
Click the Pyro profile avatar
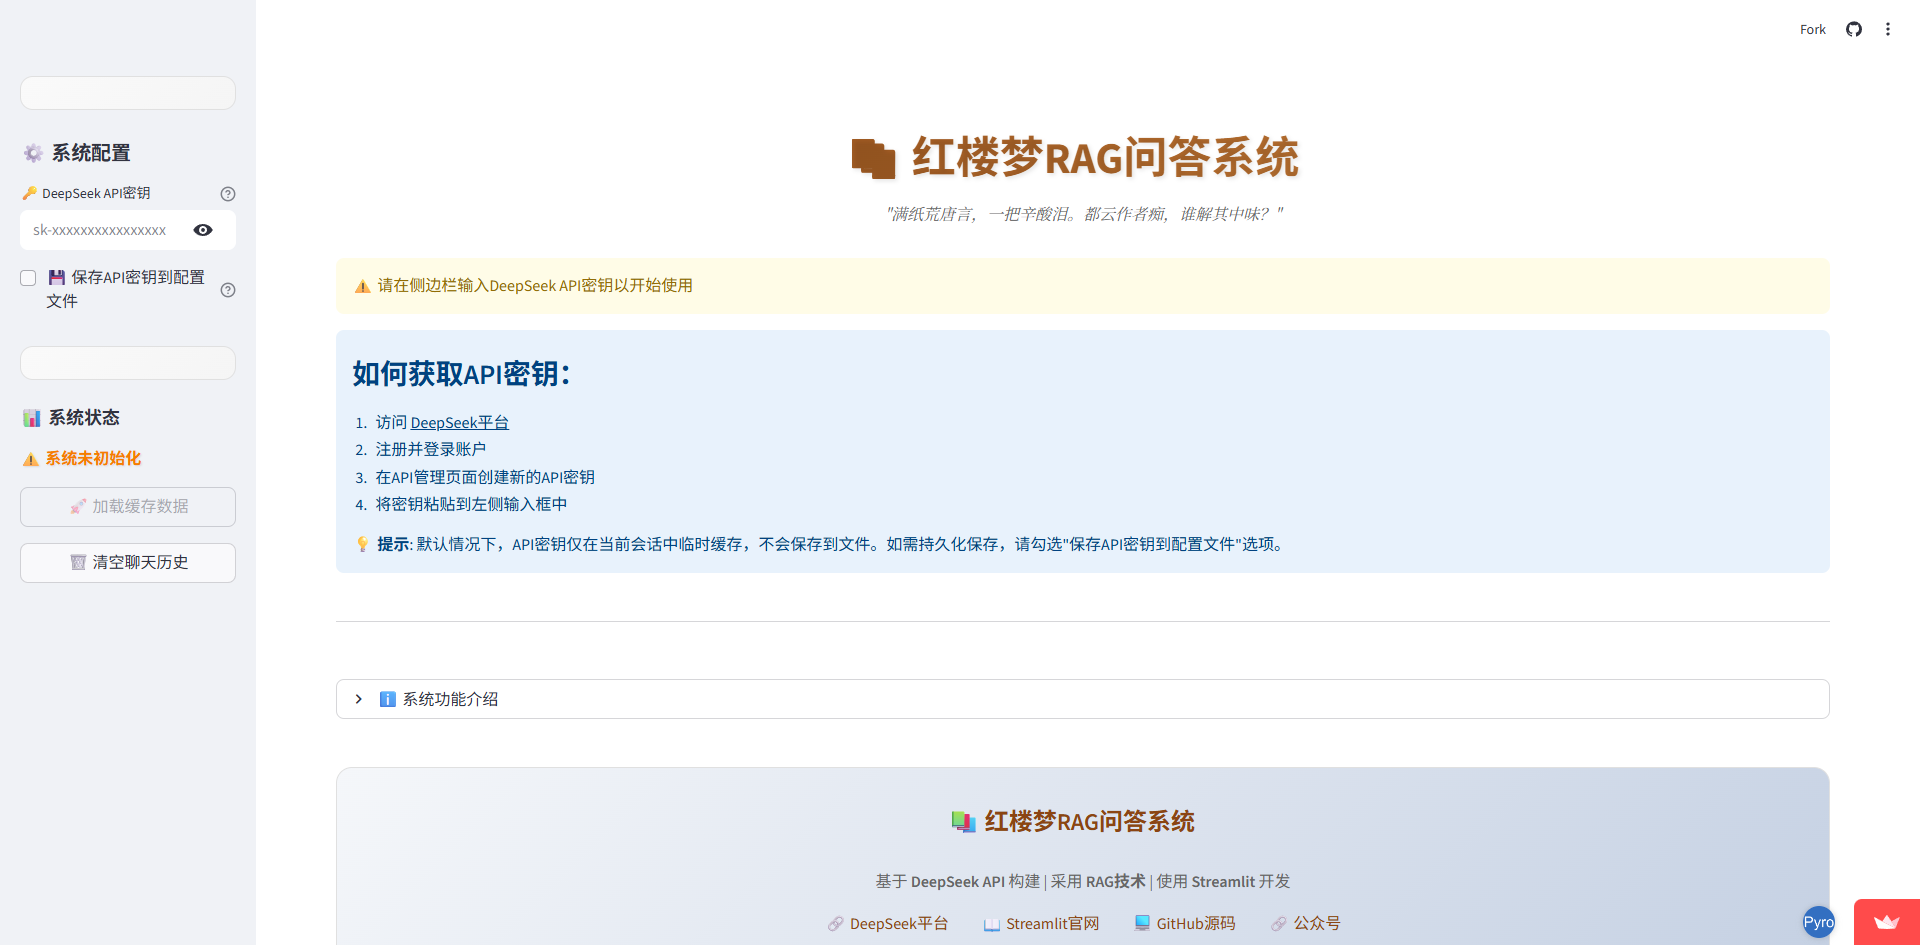coord(1818,922)
